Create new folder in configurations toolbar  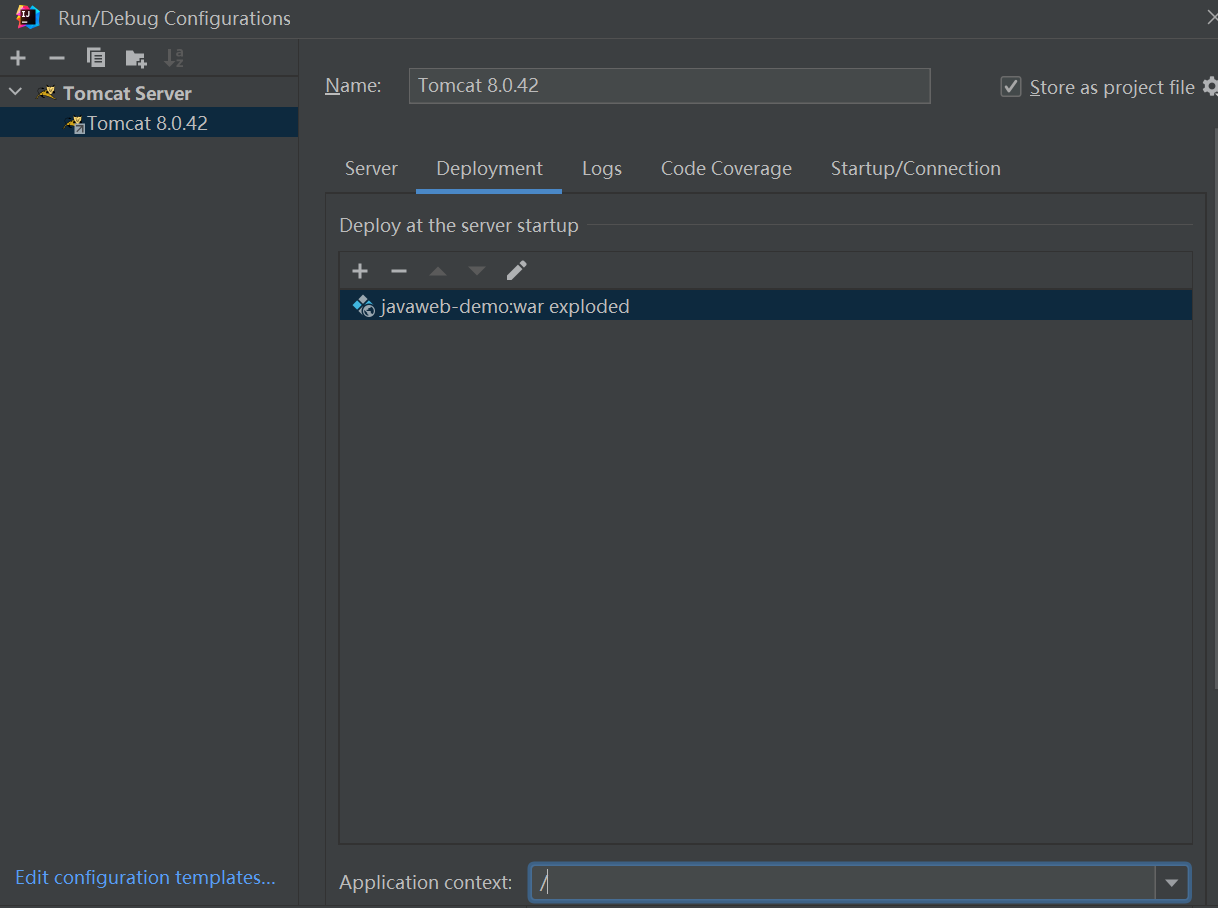[136, 59]
